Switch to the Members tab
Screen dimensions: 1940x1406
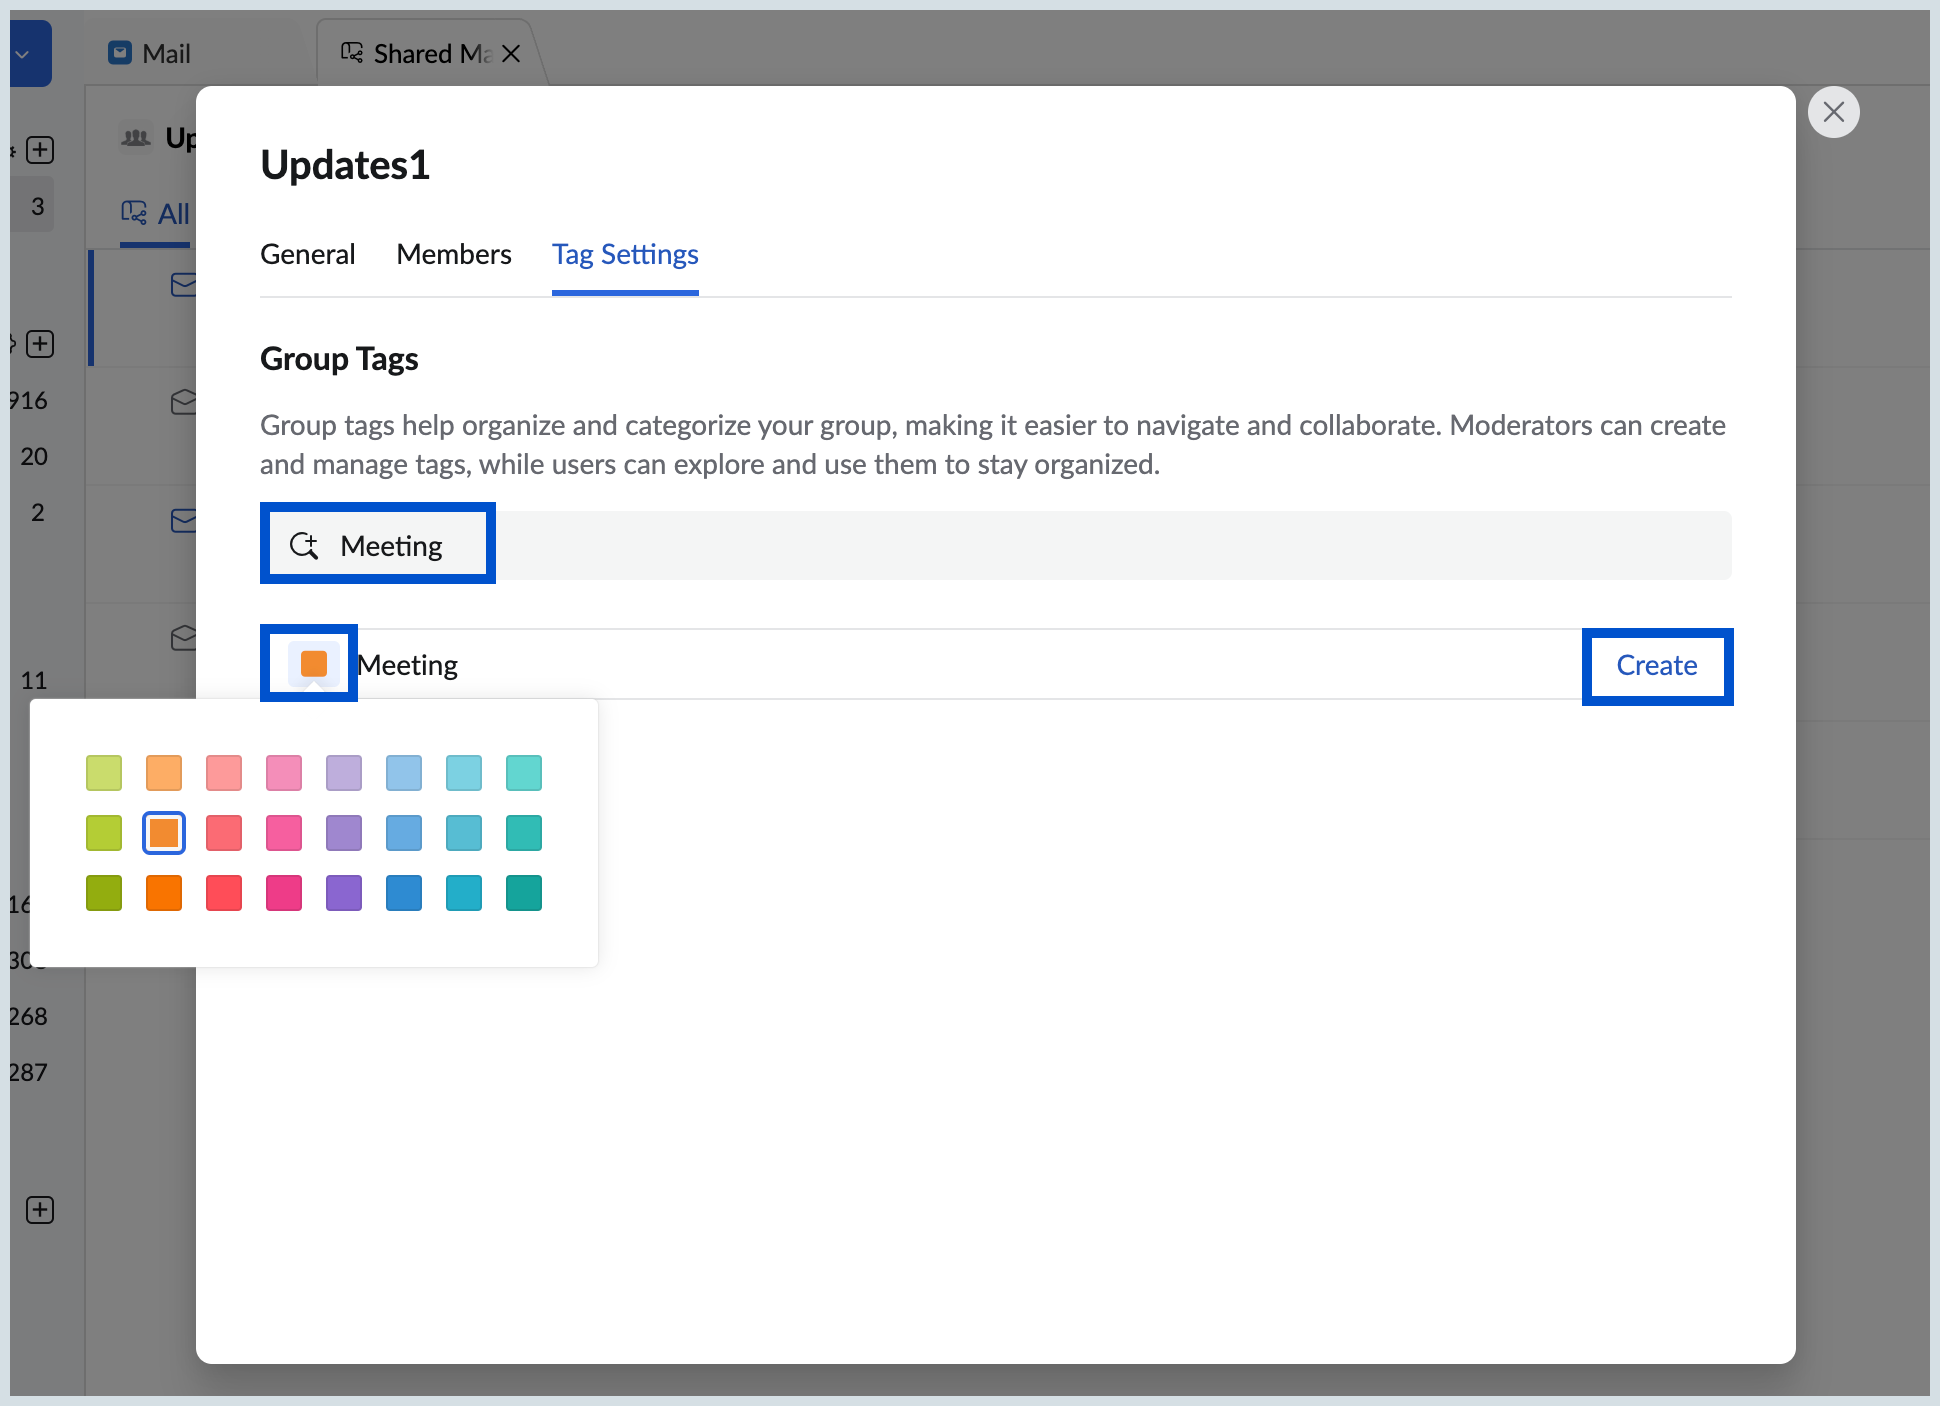coord(454,254)
